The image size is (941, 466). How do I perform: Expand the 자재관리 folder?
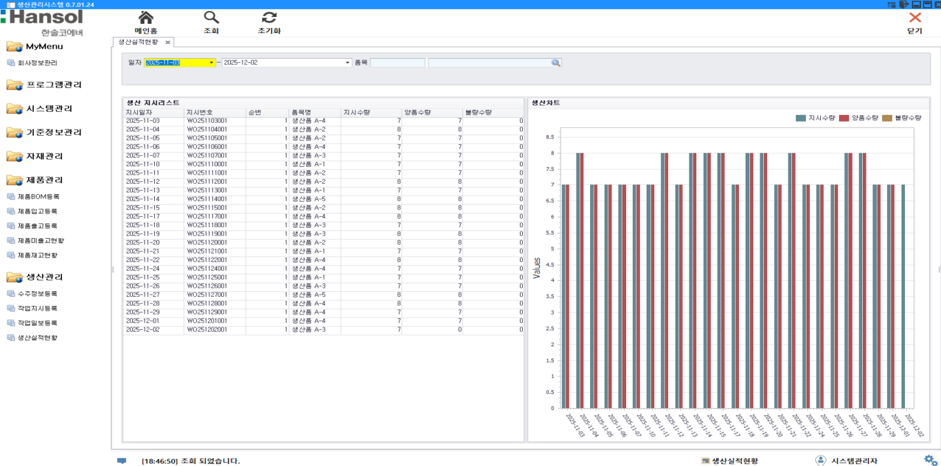pos(15,157)
